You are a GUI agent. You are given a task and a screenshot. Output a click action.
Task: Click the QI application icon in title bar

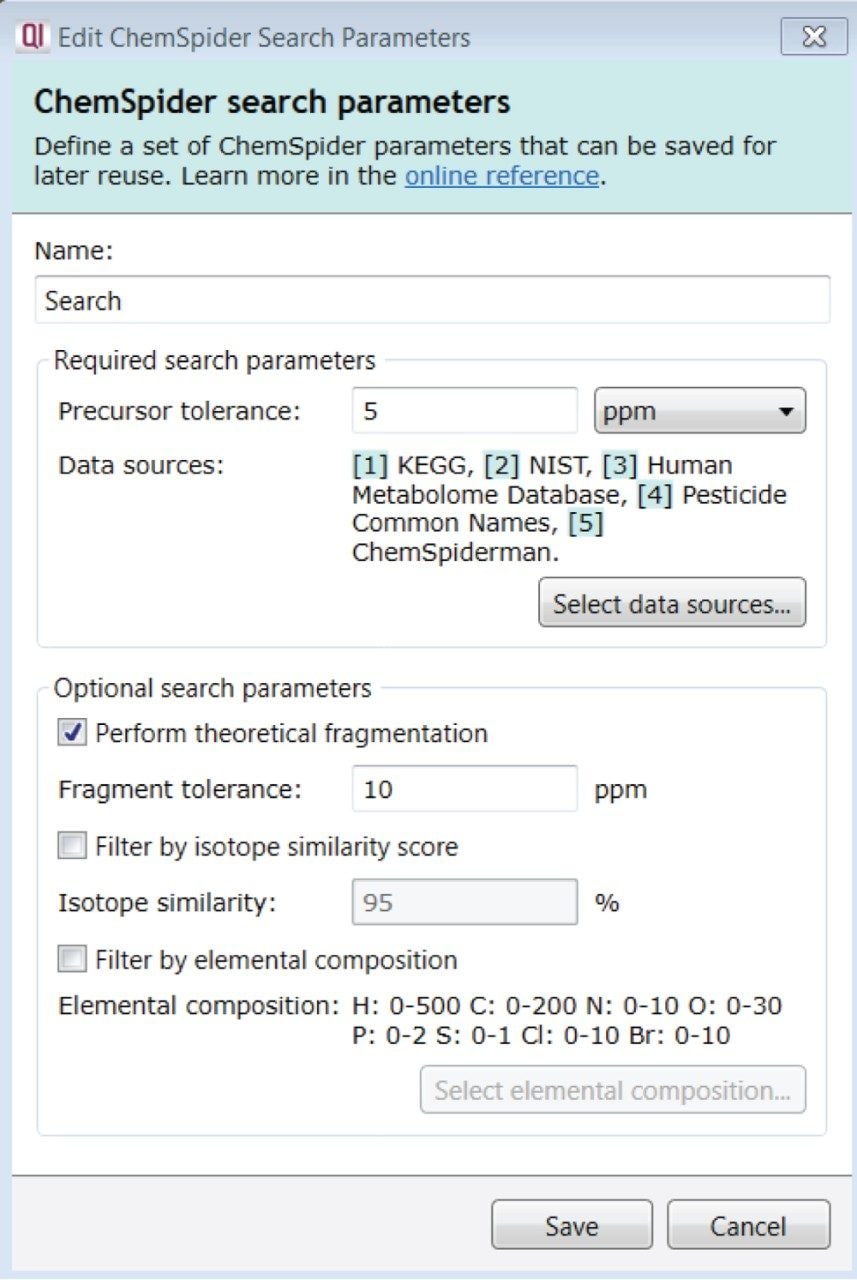34,38
